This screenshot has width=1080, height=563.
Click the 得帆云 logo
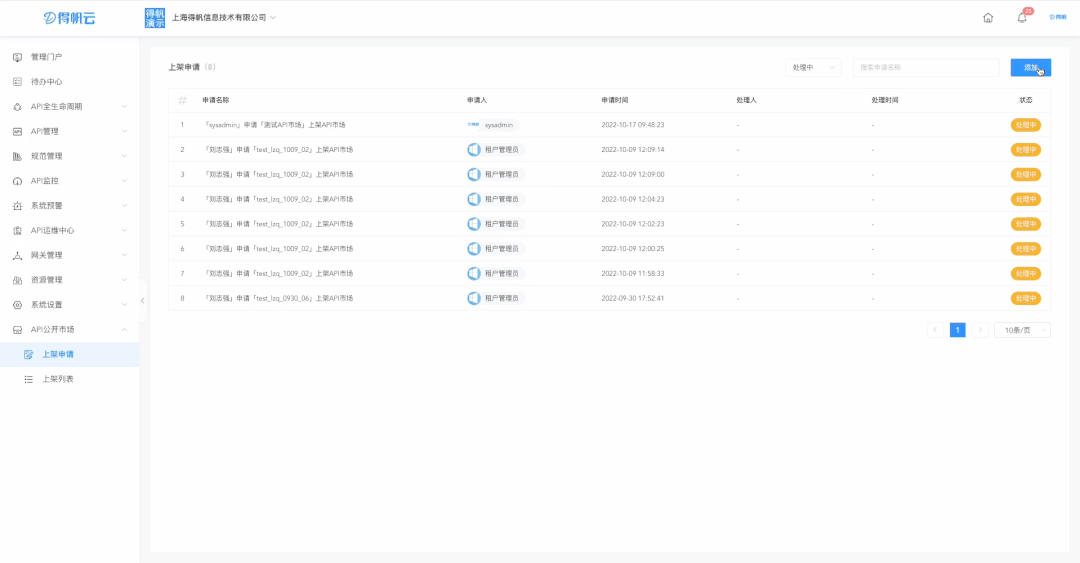[x=69, y=18]
